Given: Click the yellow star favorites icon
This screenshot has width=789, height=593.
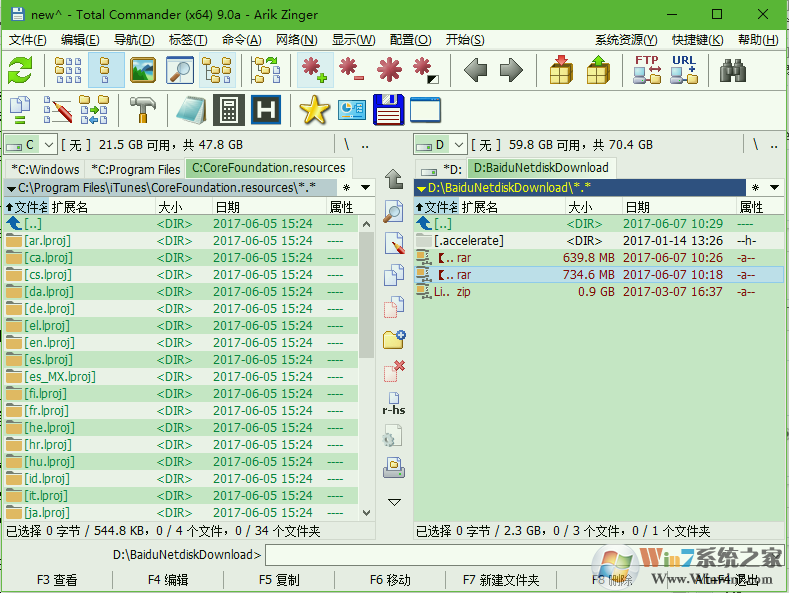Looking at the screenshot, I should pos(314,110).
